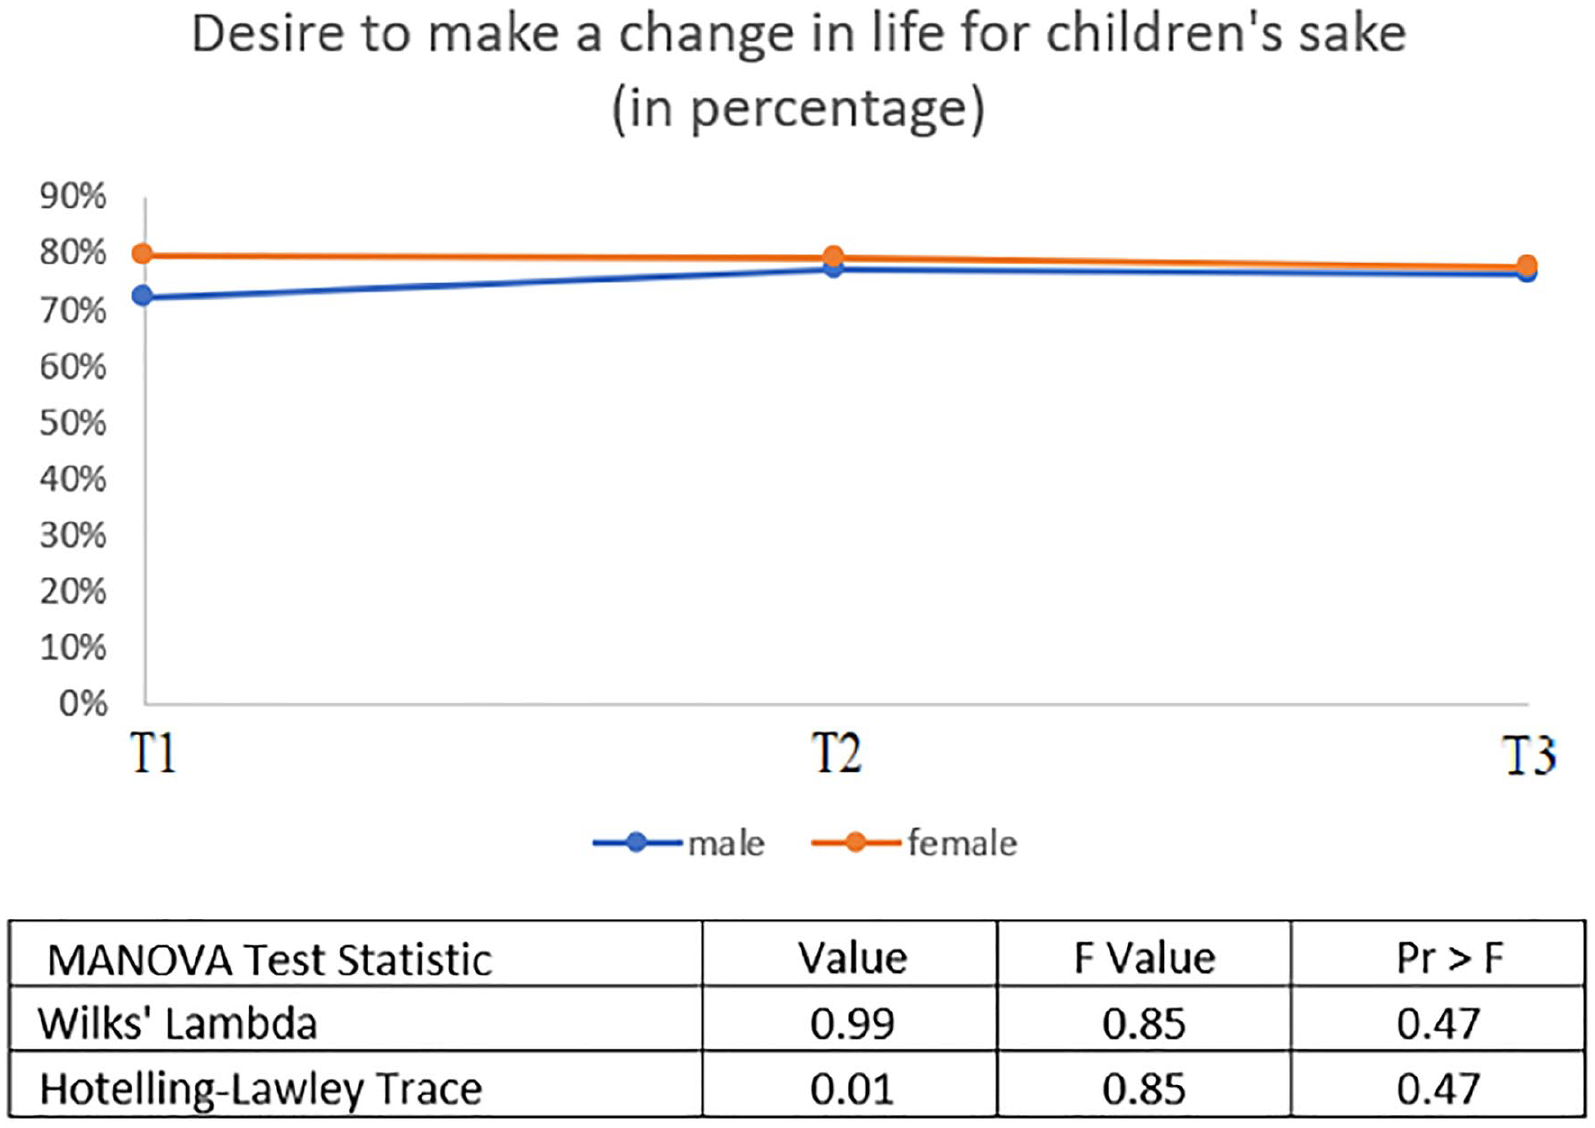
Task: Click the T3 axis label
Action: (1529, 756)
